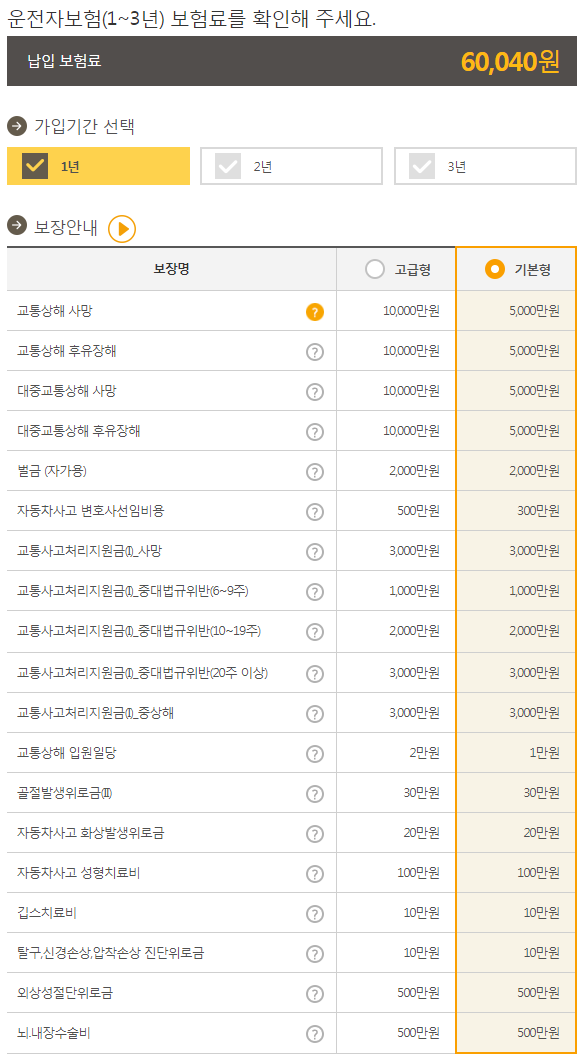The height and width of the screenshot is (1057, 580).
Task: Click help icon for 자동차사고 성형치료비
Action: coord(315,874)
